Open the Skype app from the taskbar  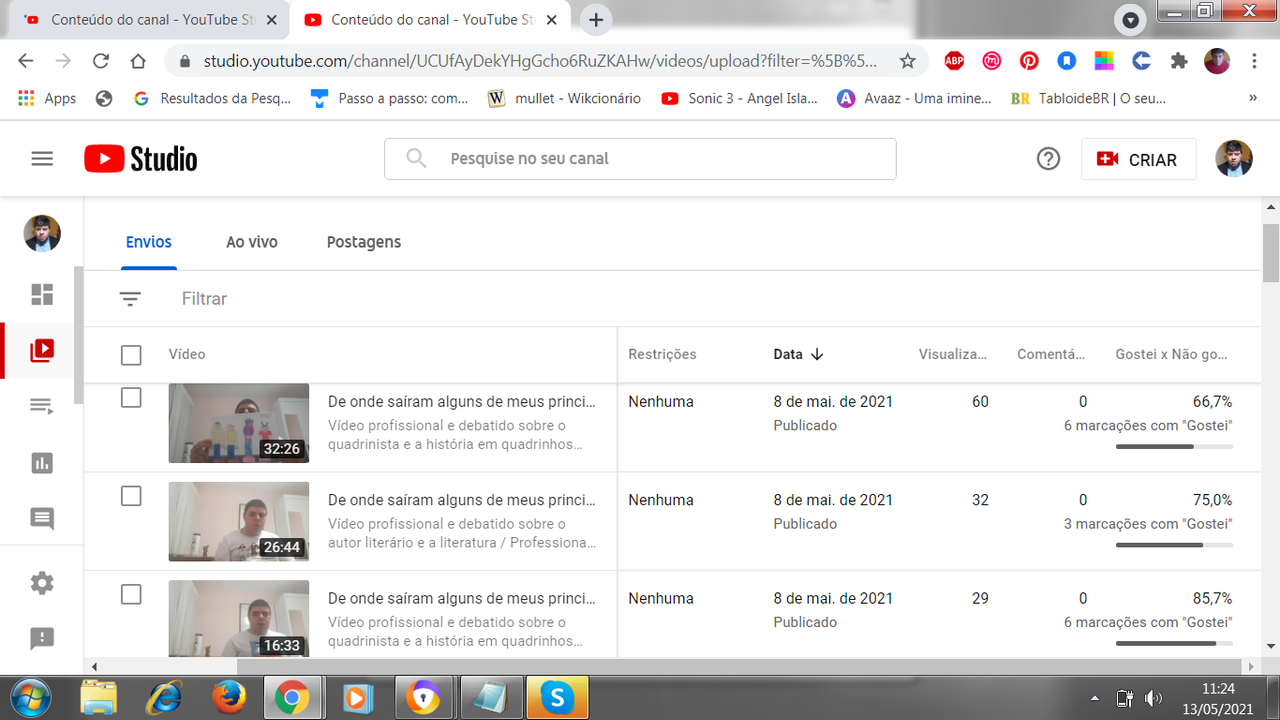pos(557,697)
